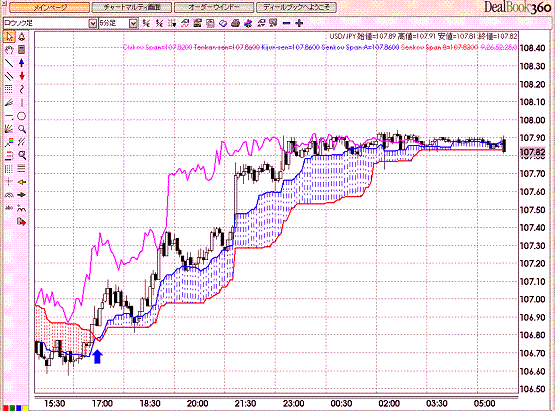
Task: Switch to the チャートマルチ画面 tab
Action: (x=132, y=7)
